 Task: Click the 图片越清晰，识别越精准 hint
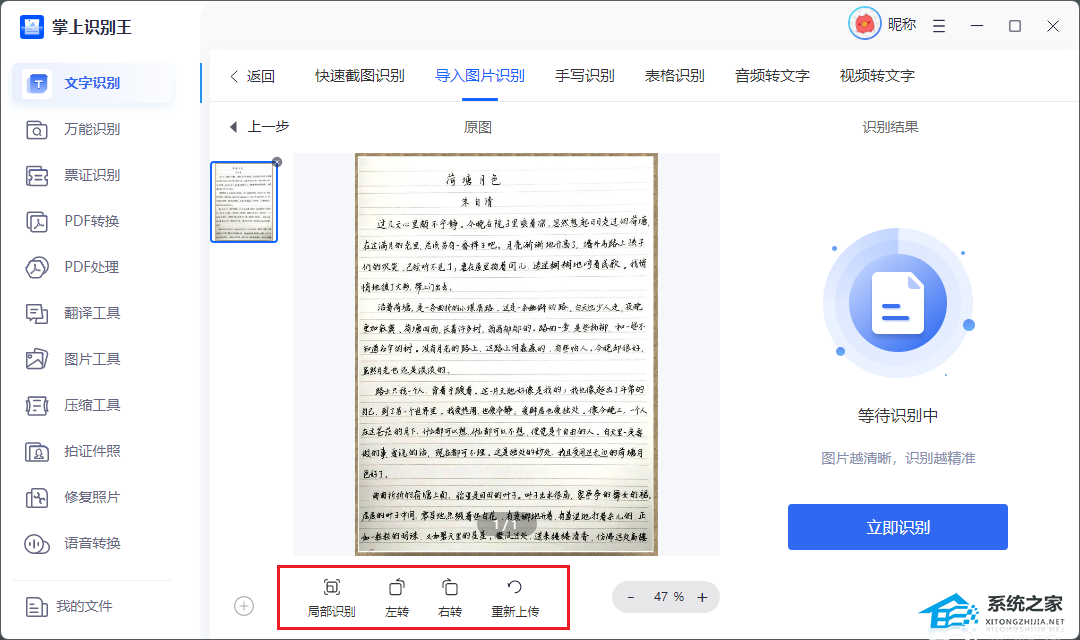897,458
